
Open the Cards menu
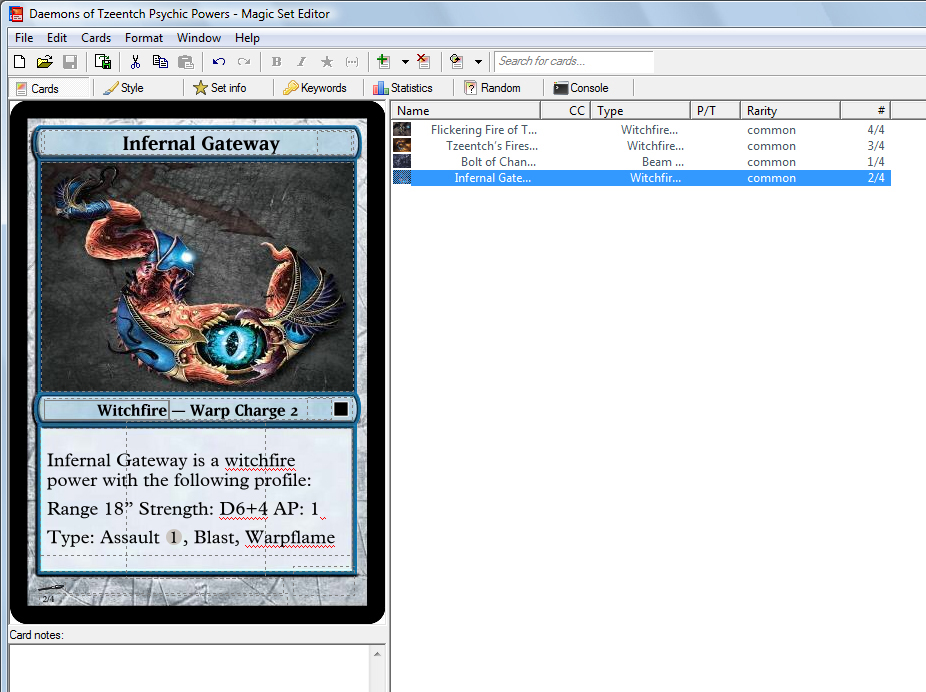96,38
